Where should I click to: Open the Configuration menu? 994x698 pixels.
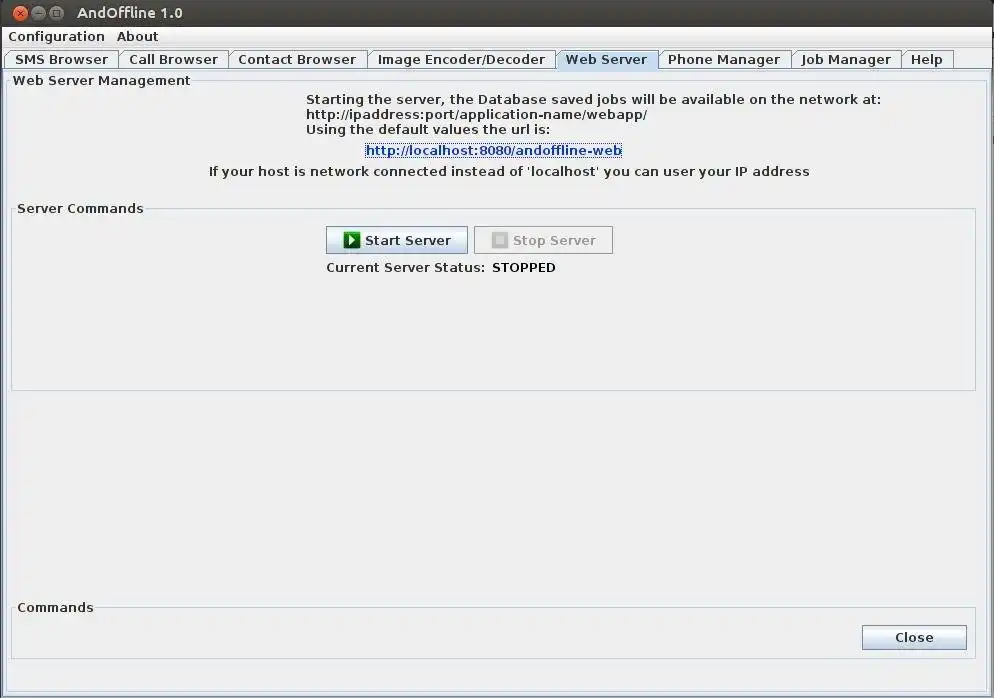pyautogui.click(x=56, y=37)
